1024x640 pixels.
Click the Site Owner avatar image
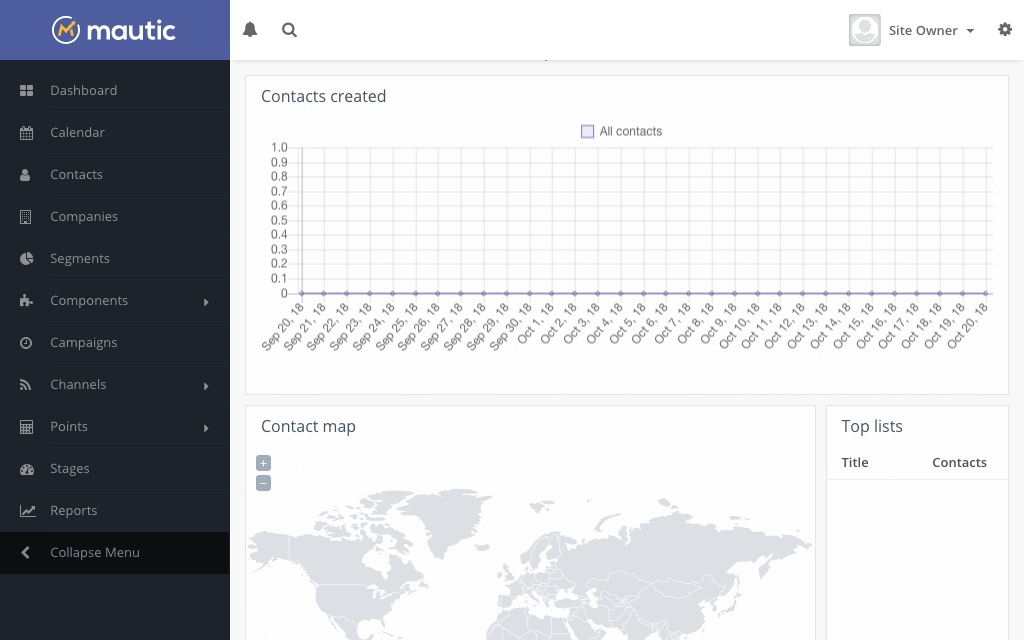click(864, 30)
